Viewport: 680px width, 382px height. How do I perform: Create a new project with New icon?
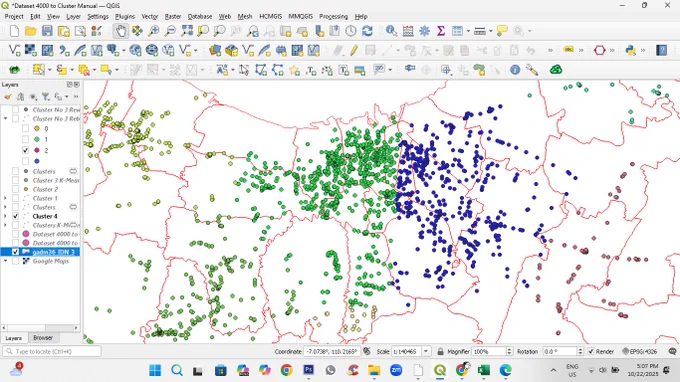coord(14,31)
